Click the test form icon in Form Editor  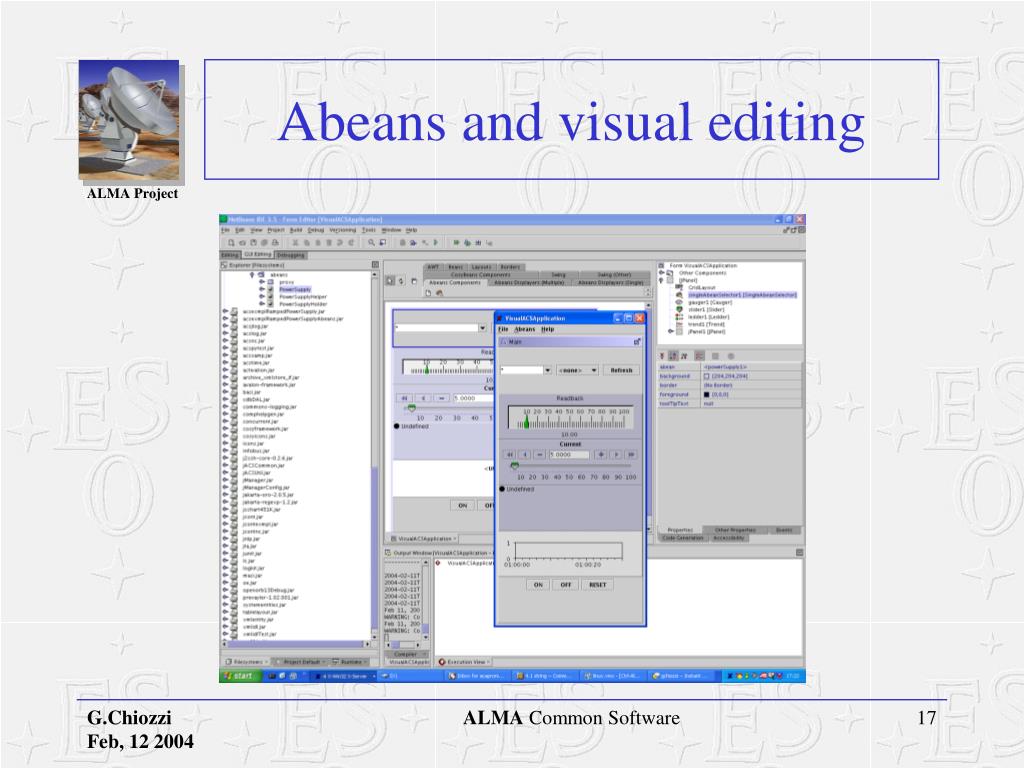413,281
